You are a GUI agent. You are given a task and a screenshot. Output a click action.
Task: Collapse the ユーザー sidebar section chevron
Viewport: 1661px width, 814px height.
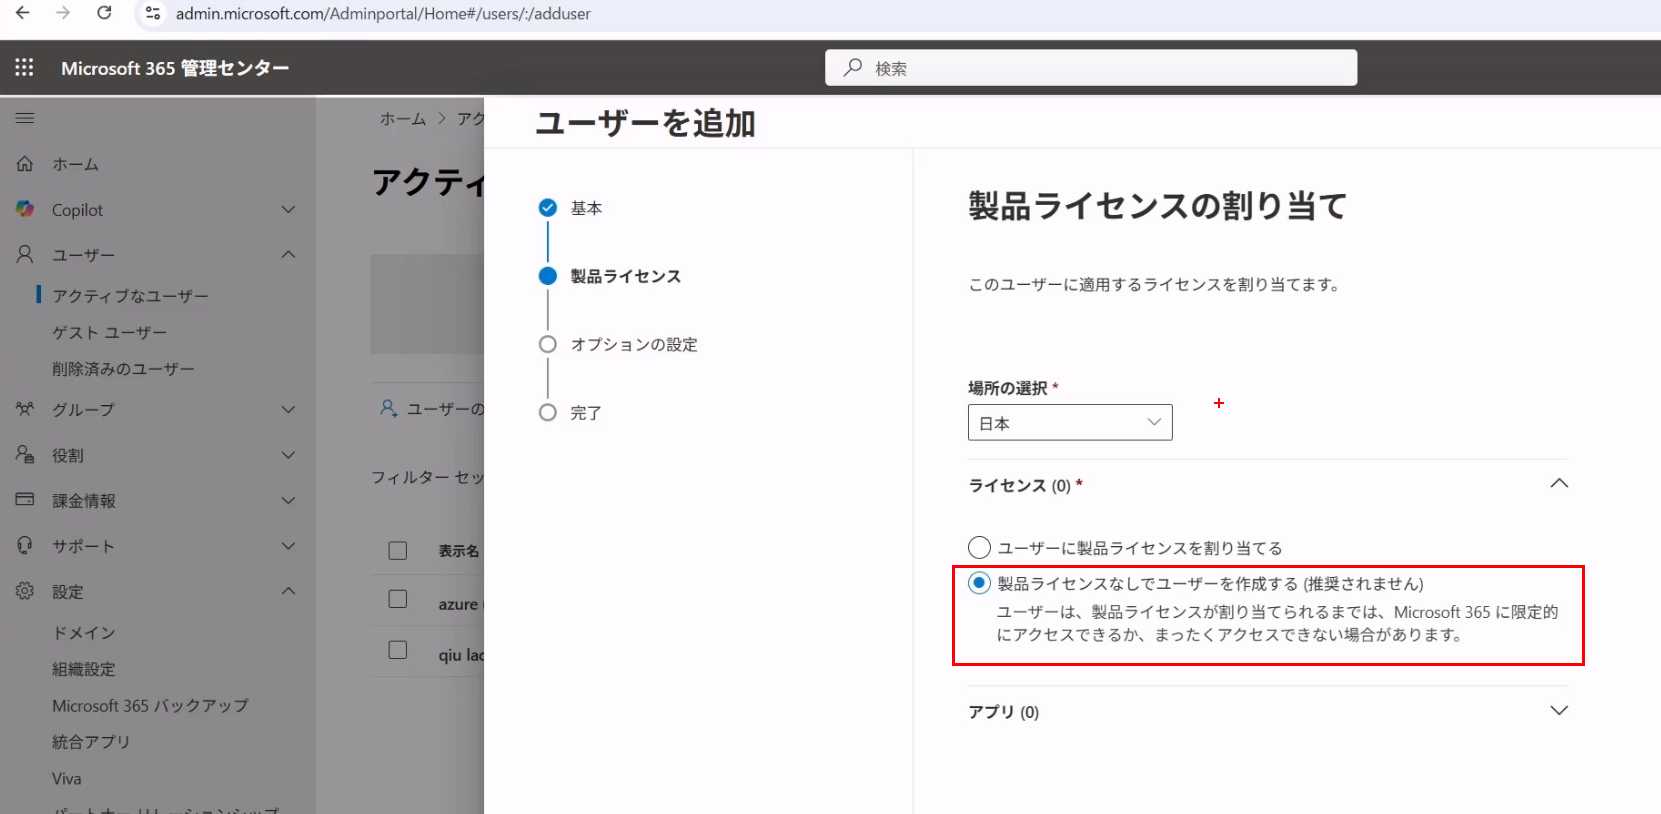pyautogui.click(x=288, y=254)
